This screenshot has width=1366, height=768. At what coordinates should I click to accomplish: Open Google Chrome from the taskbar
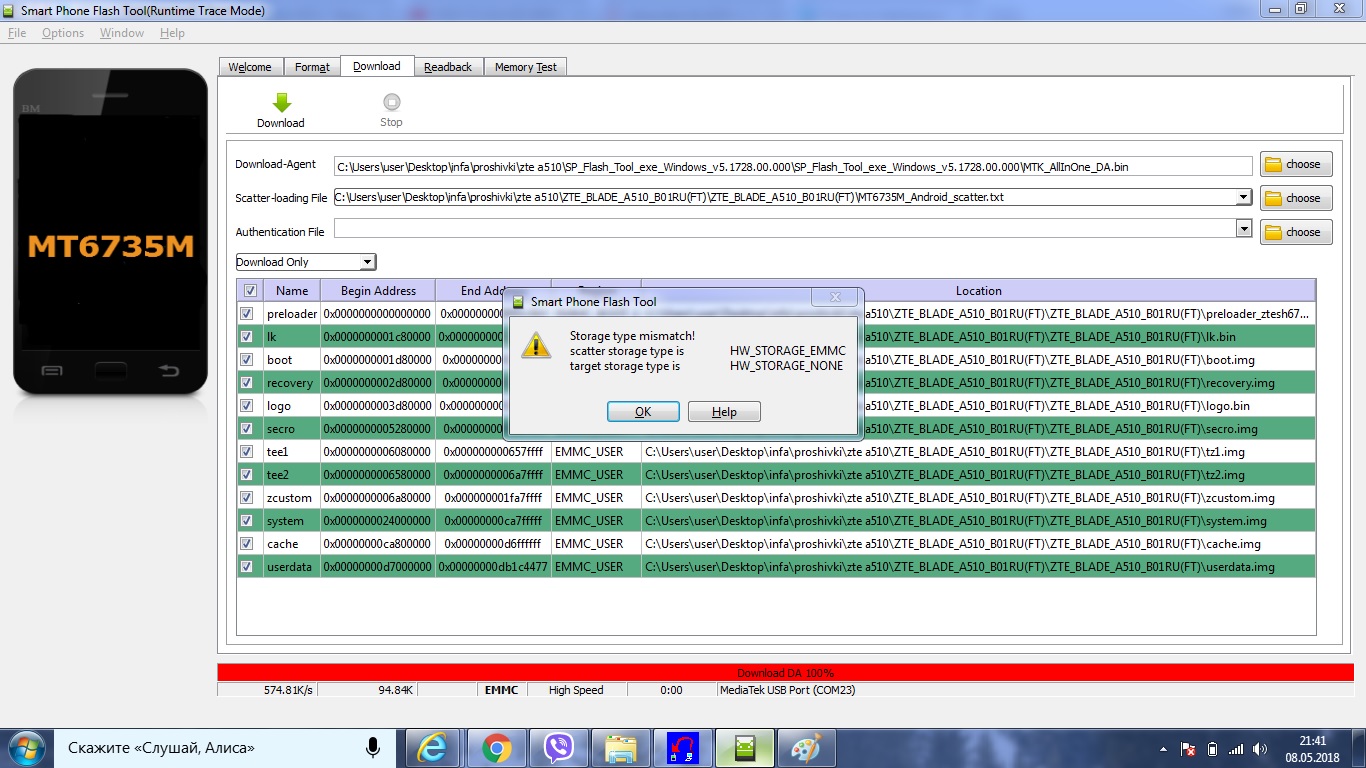point(496,748)
